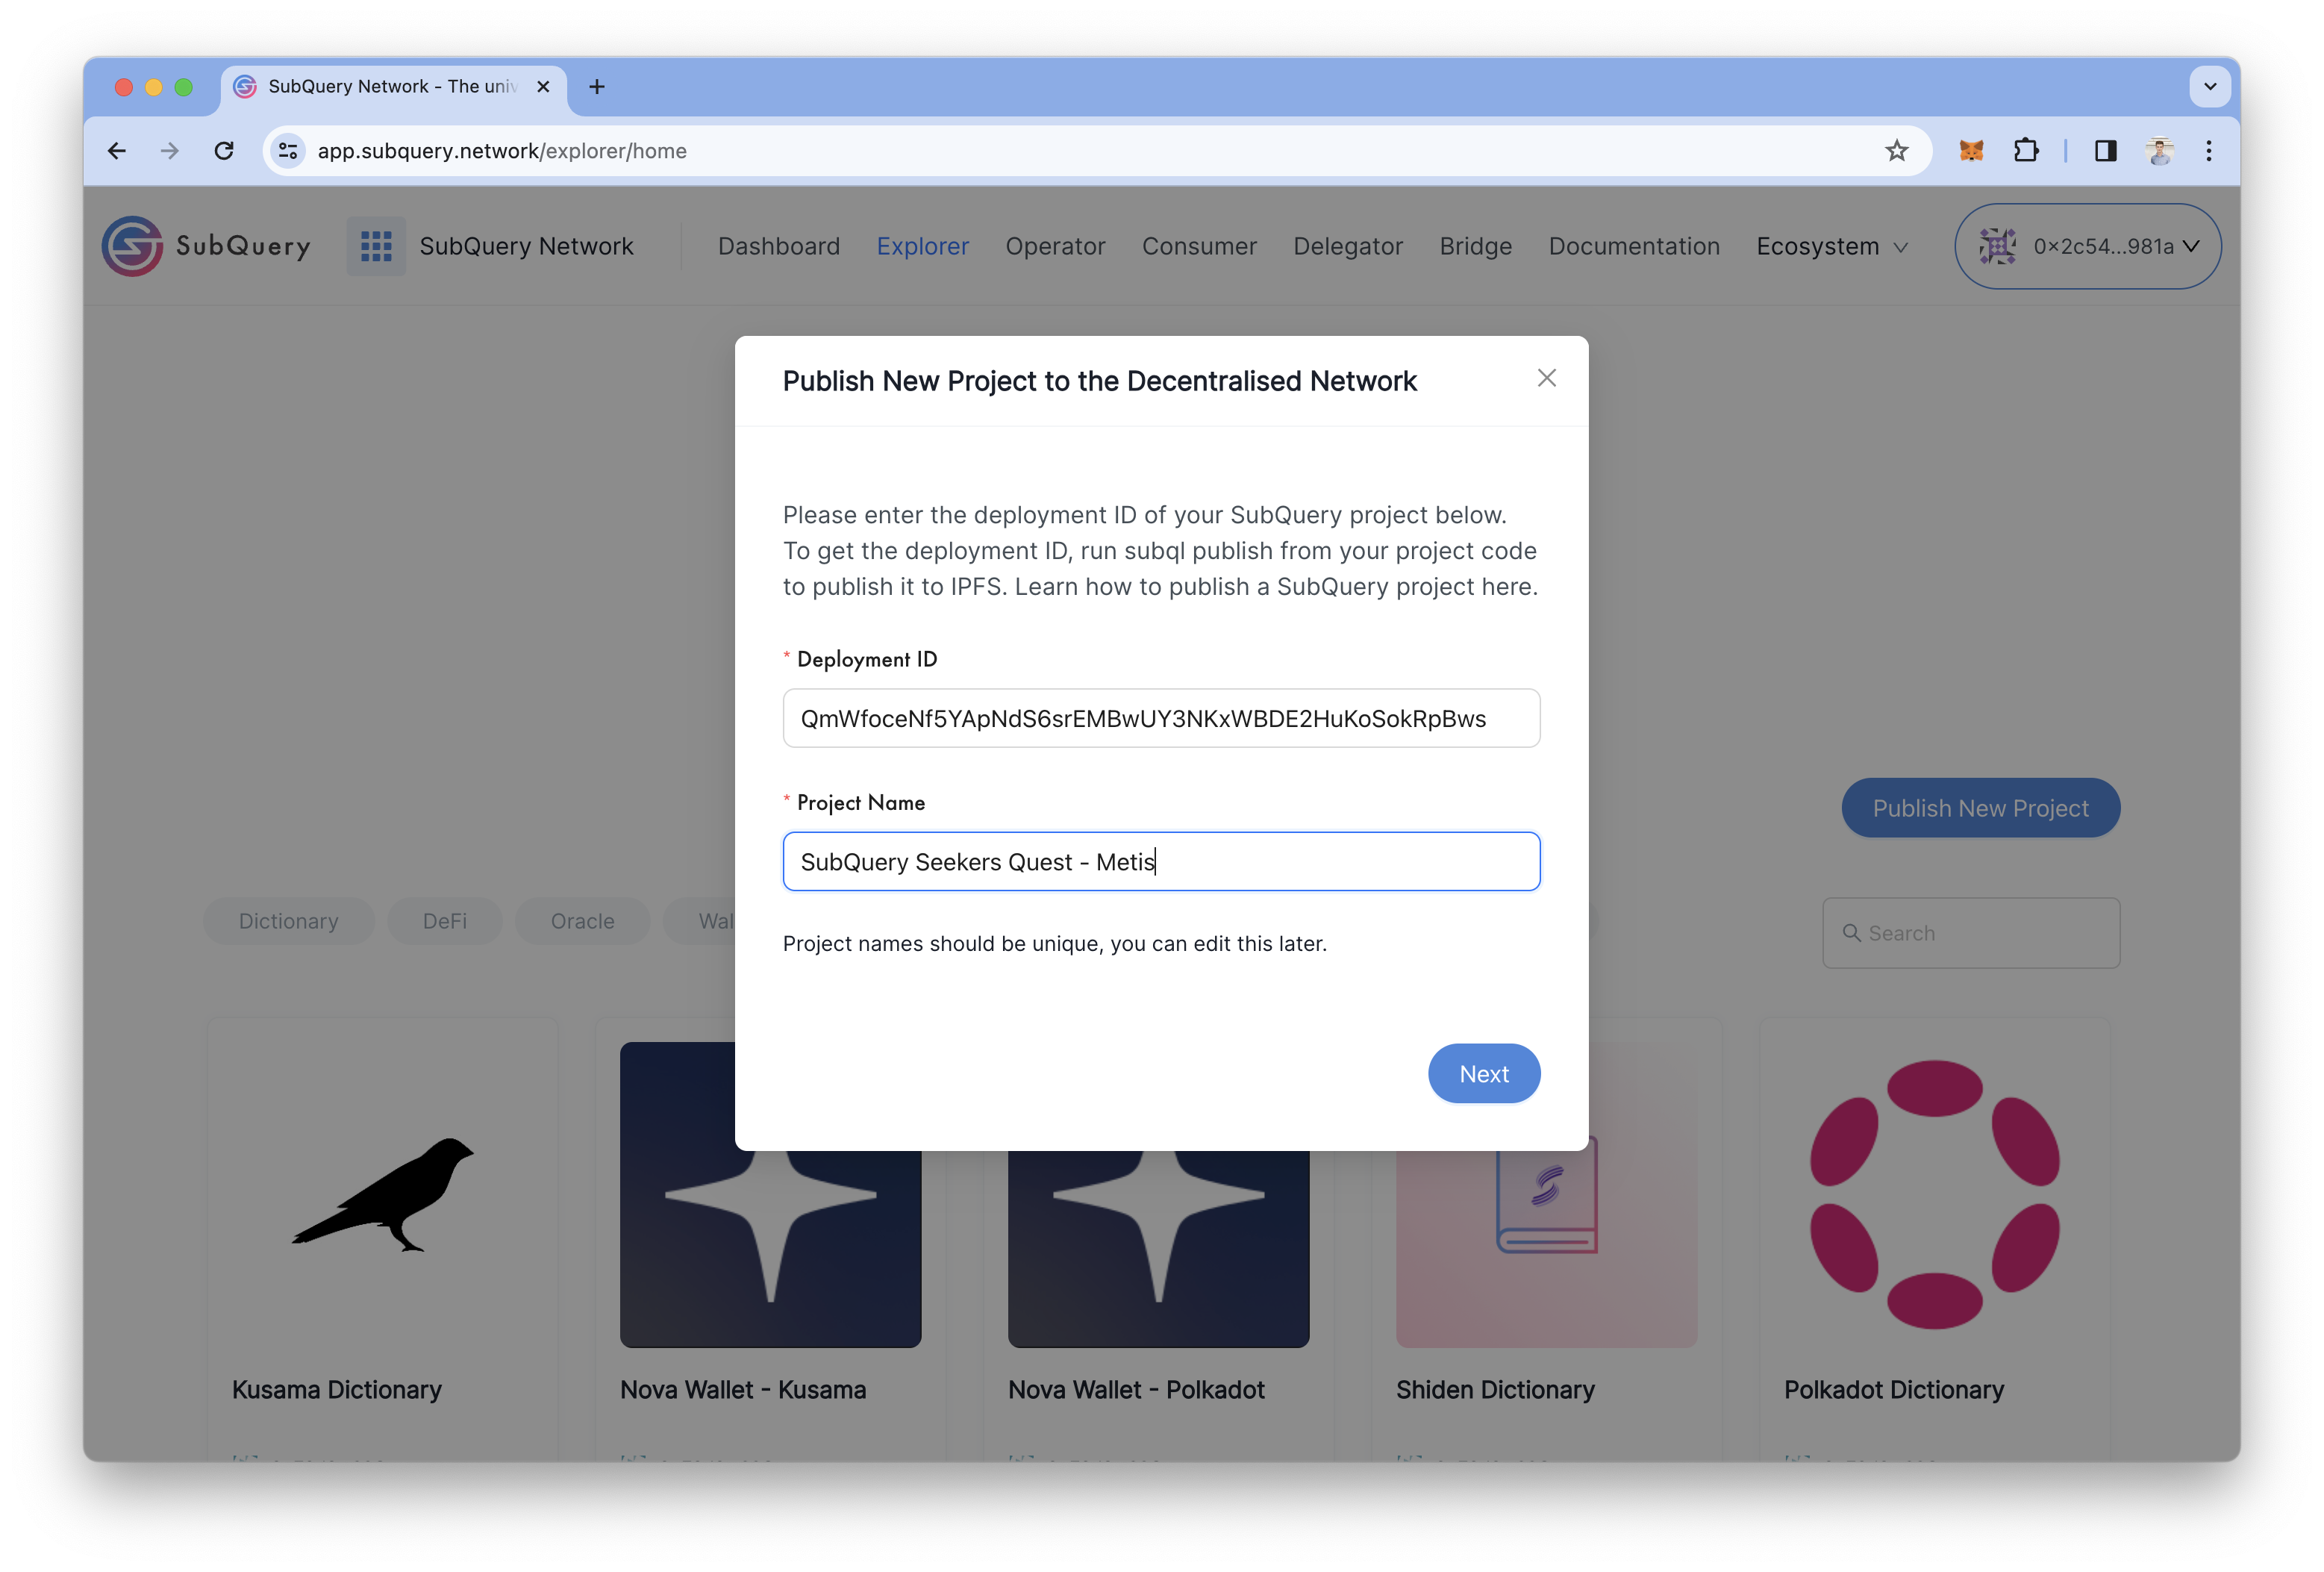Go to the Consumer page

[x=1199, y=246]
